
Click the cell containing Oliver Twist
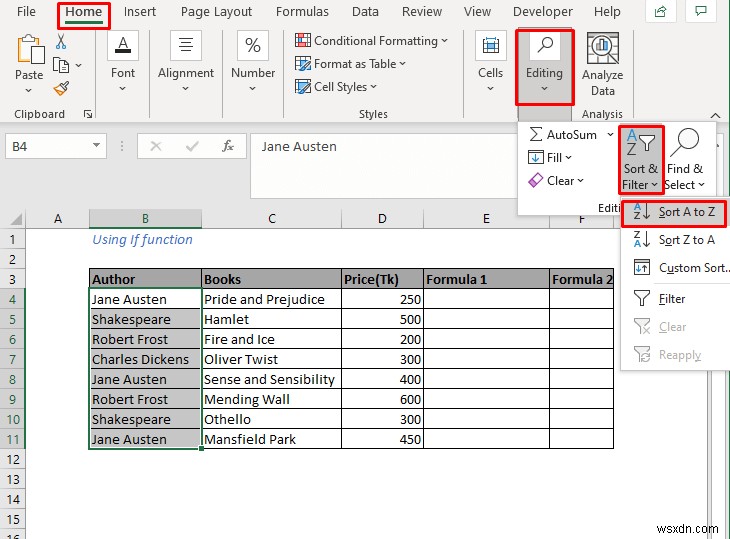coord(271,359)
